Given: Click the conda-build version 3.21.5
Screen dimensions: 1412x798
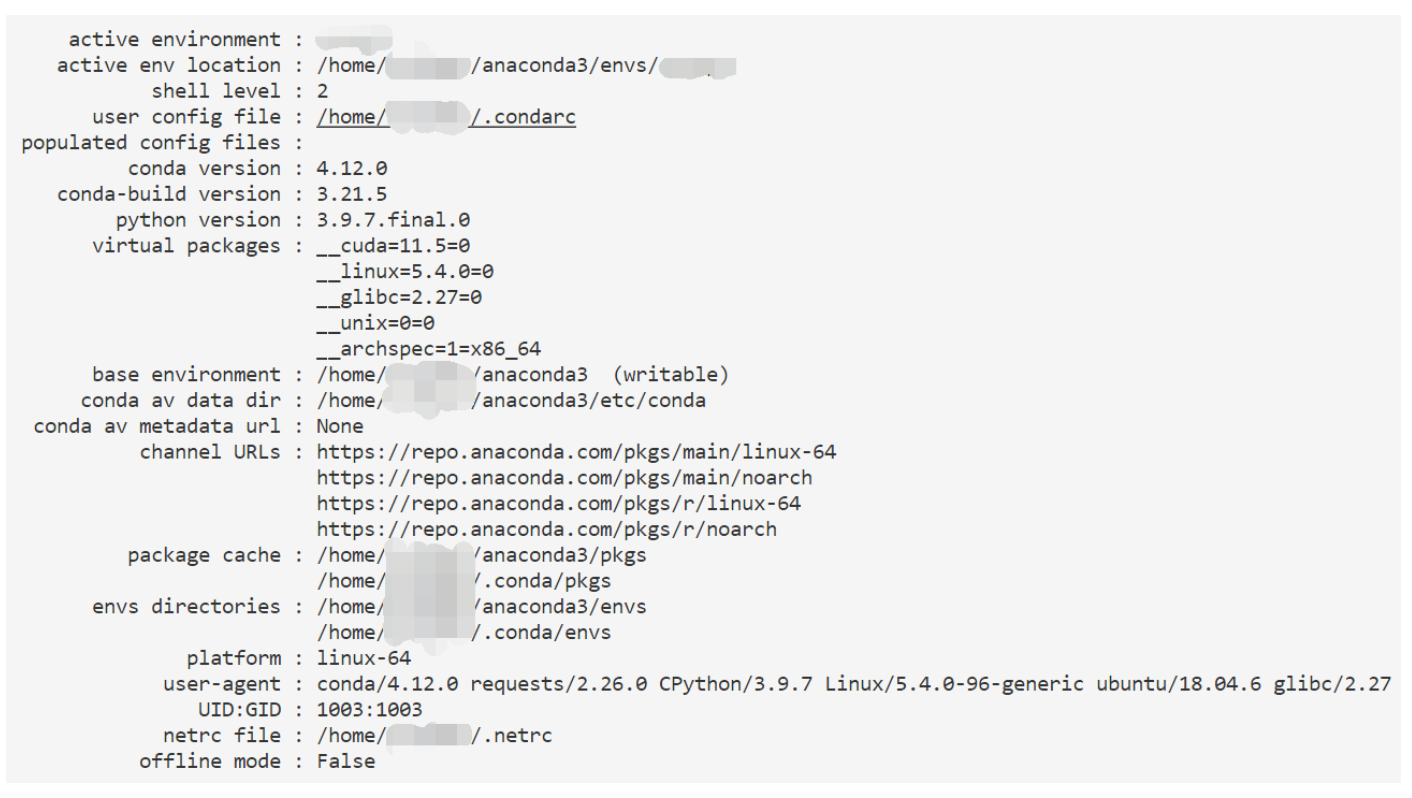Looking at the screenshot, I should tap(352, 194).
